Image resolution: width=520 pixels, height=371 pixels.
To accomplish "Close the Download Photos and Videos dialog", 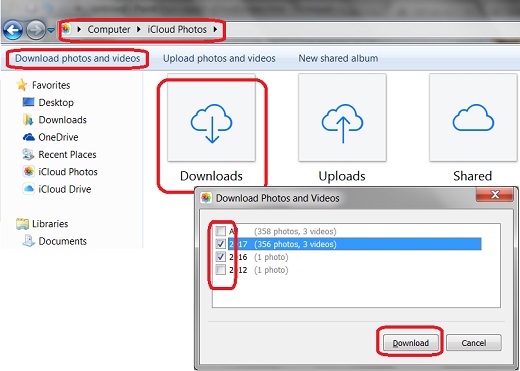I will [495, 195].
